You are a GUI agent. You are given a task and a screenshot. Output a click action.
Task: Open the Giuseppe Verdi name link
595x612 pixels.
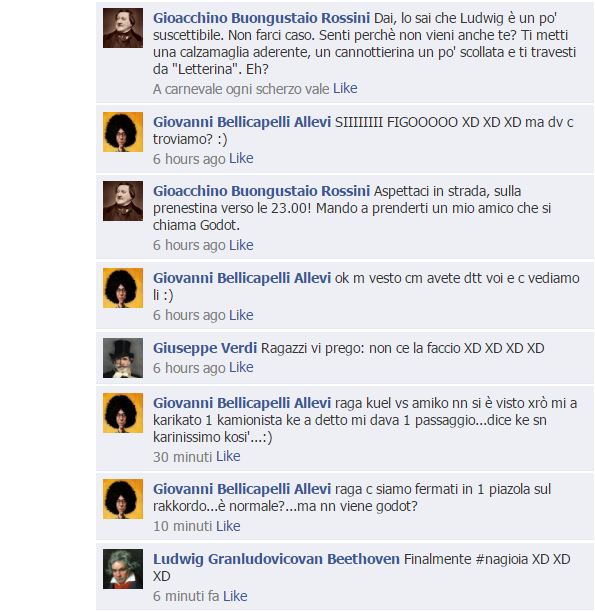pos(205,348)
